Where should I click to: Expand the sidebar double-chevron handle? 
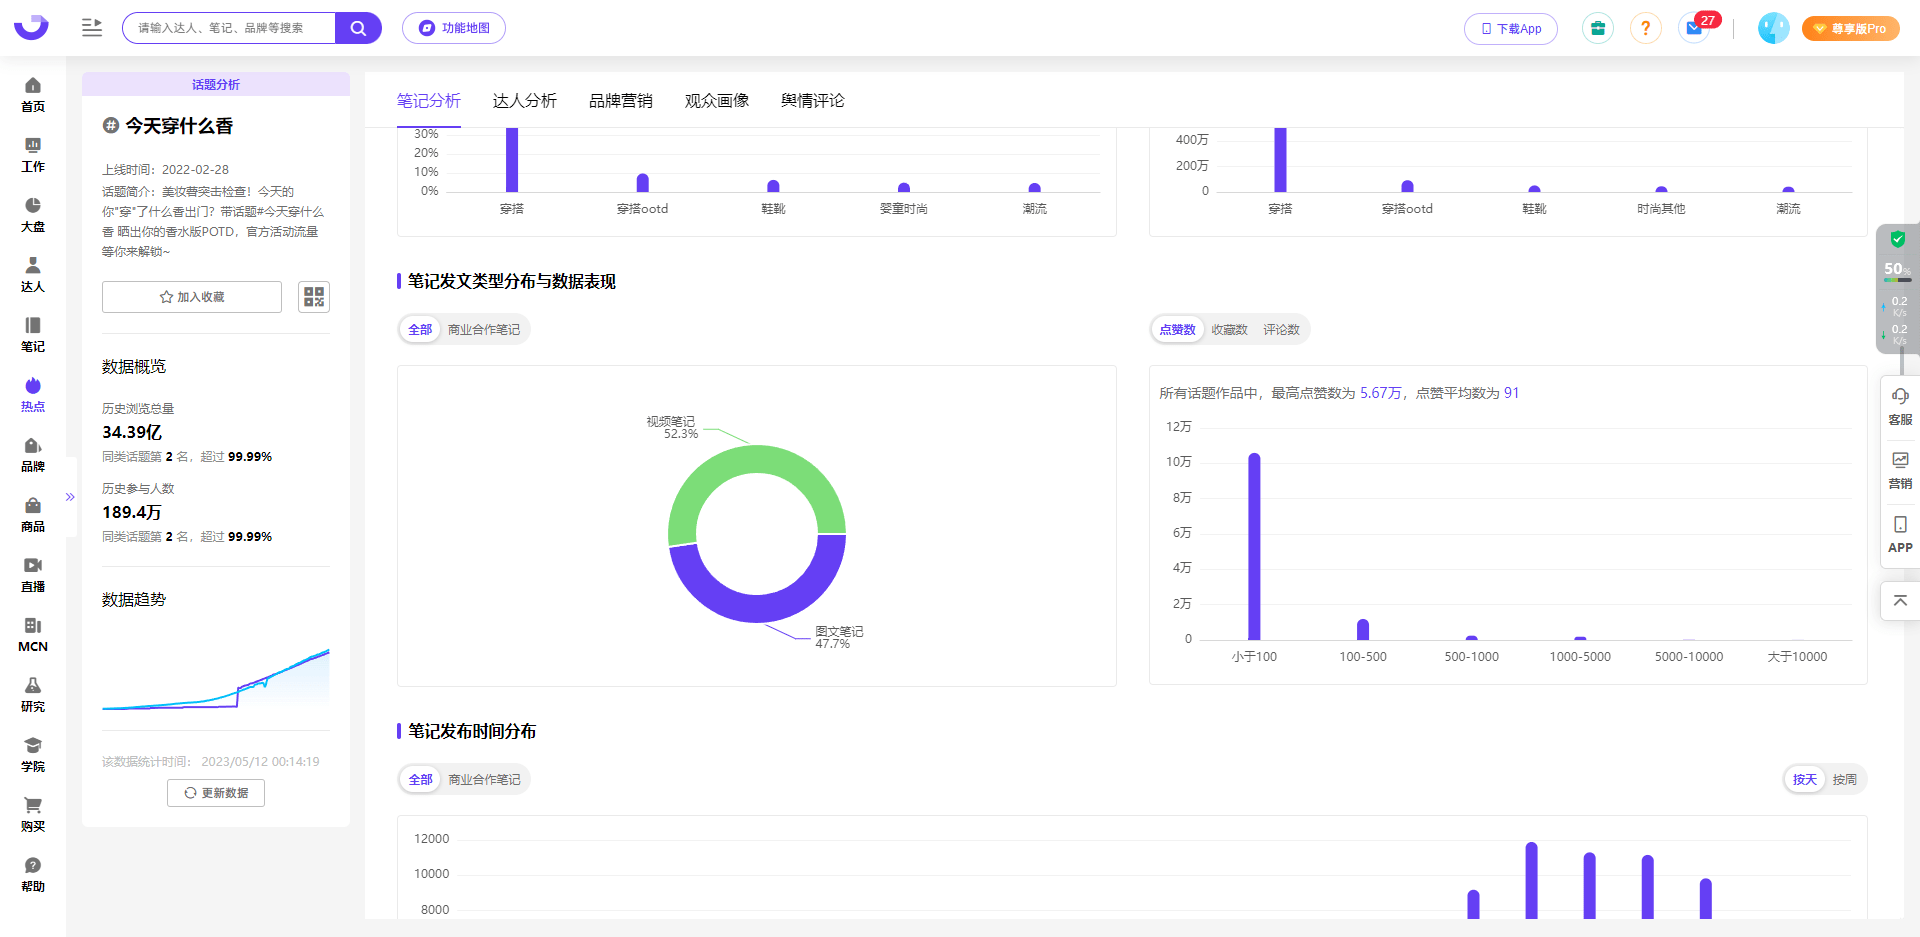pyautogui.click(x=70, y=497)
